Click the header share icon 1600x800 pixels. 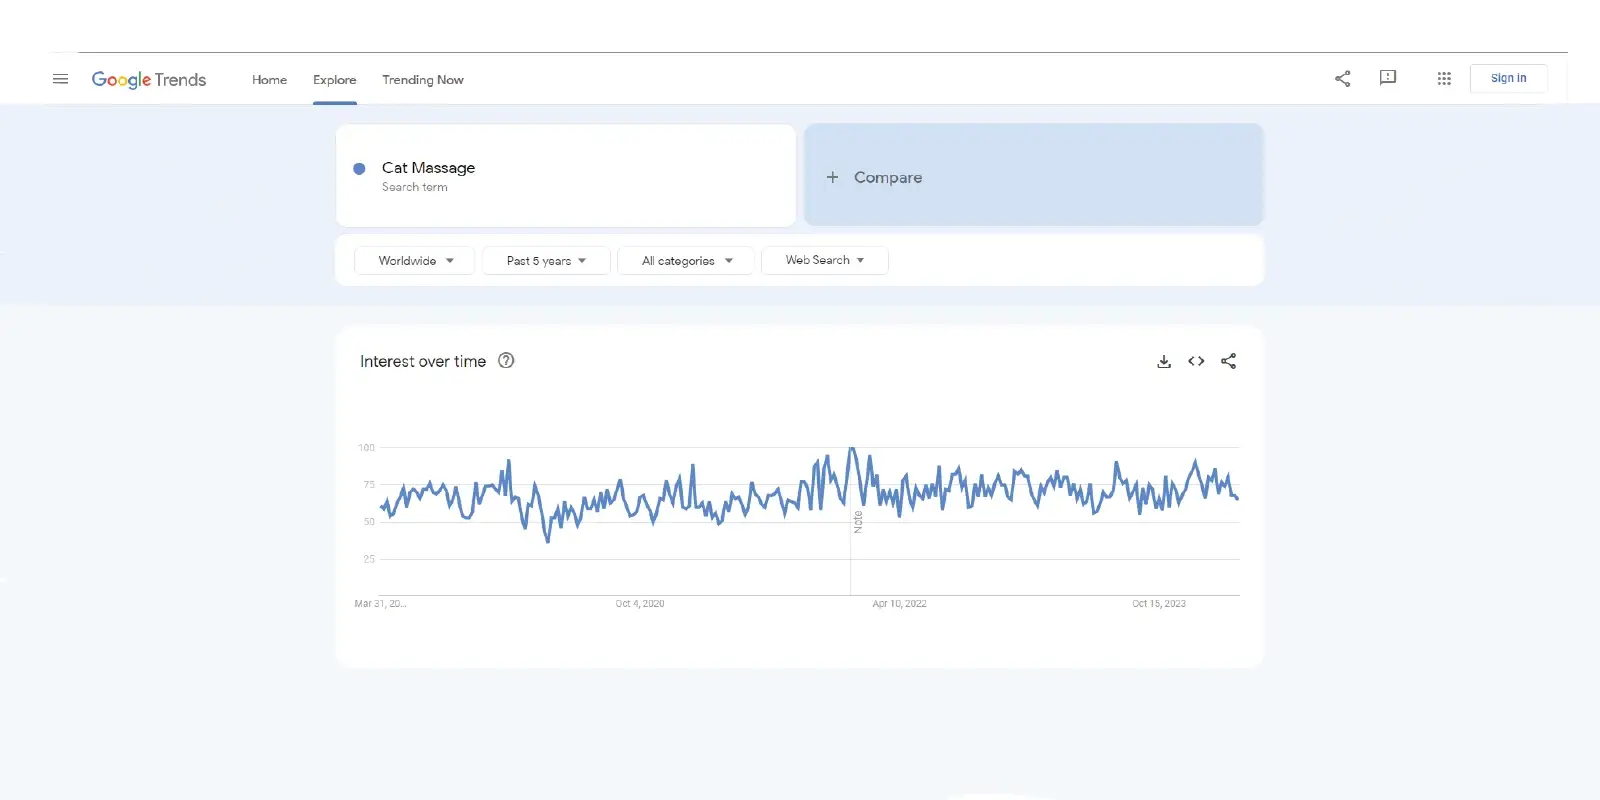[1342, 79]
